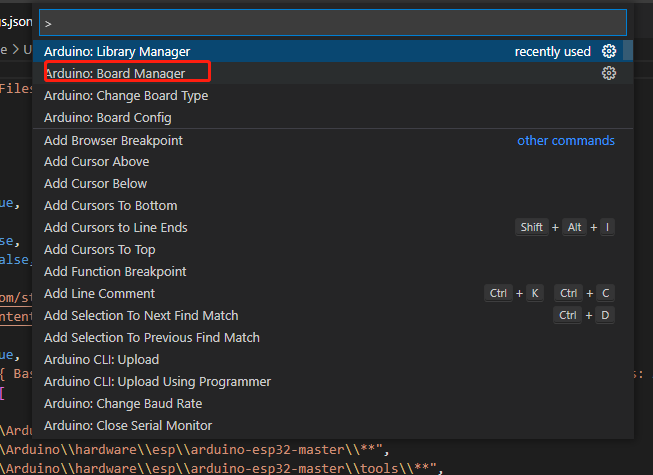Choose Add Selection To Next Find Match
653x475 pixels.
click(141, 316)
